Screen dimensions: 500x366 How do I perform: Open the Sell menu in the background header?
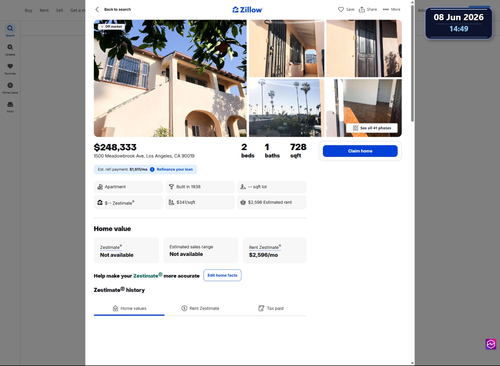pos(59,10)
